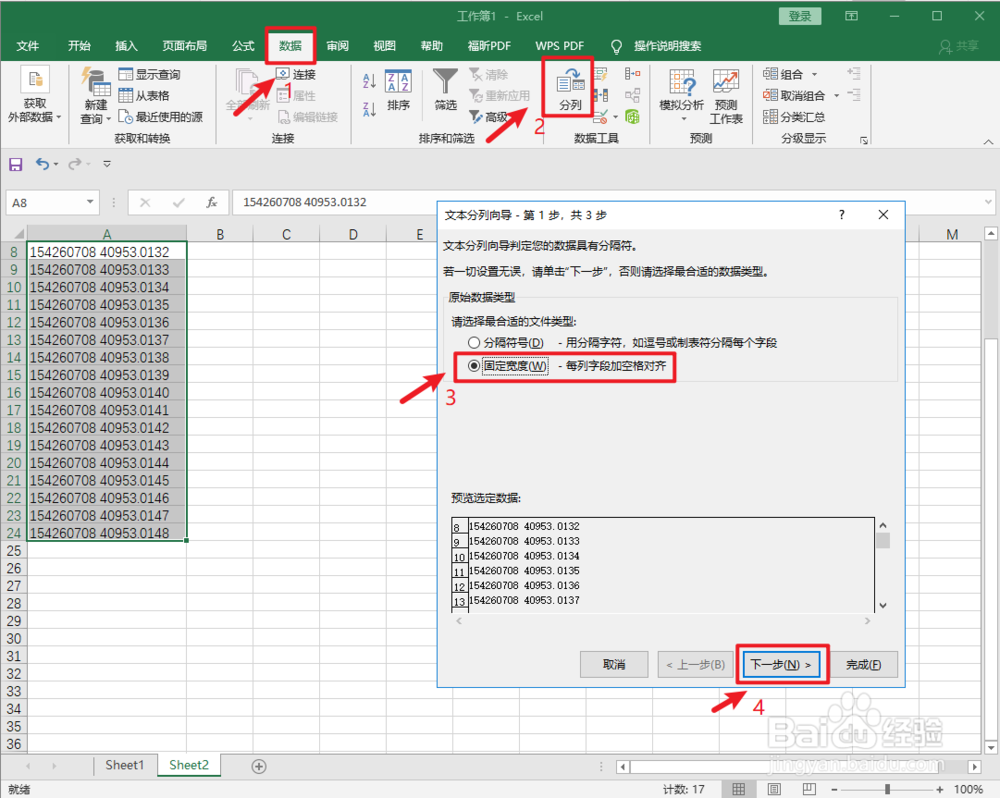
Task: Open Recently Used Sources
Action: pos(161,117)
